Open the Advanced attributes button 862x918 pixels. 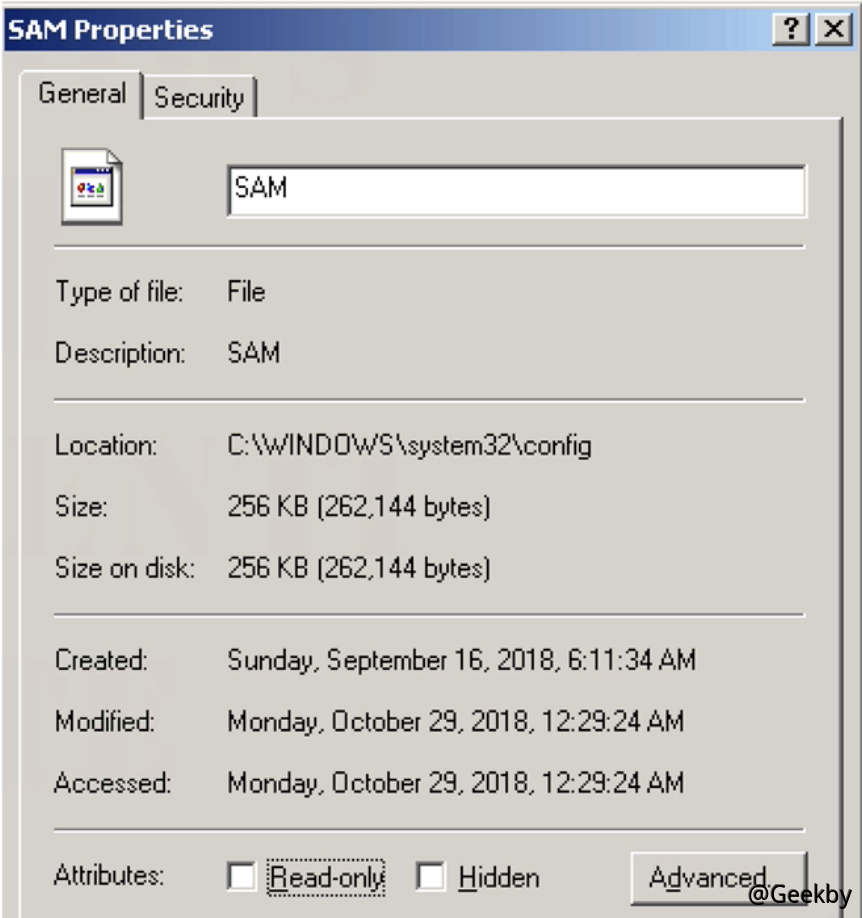tap(717, 877)
